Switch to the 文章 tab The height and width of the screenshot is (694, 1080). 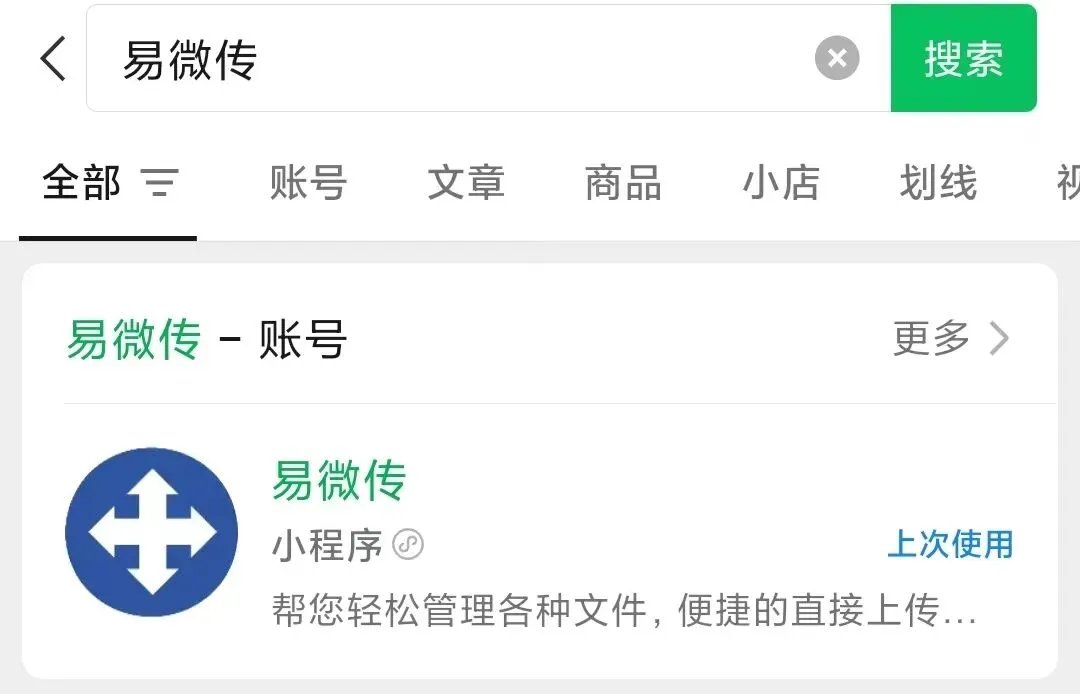(466, 183)
